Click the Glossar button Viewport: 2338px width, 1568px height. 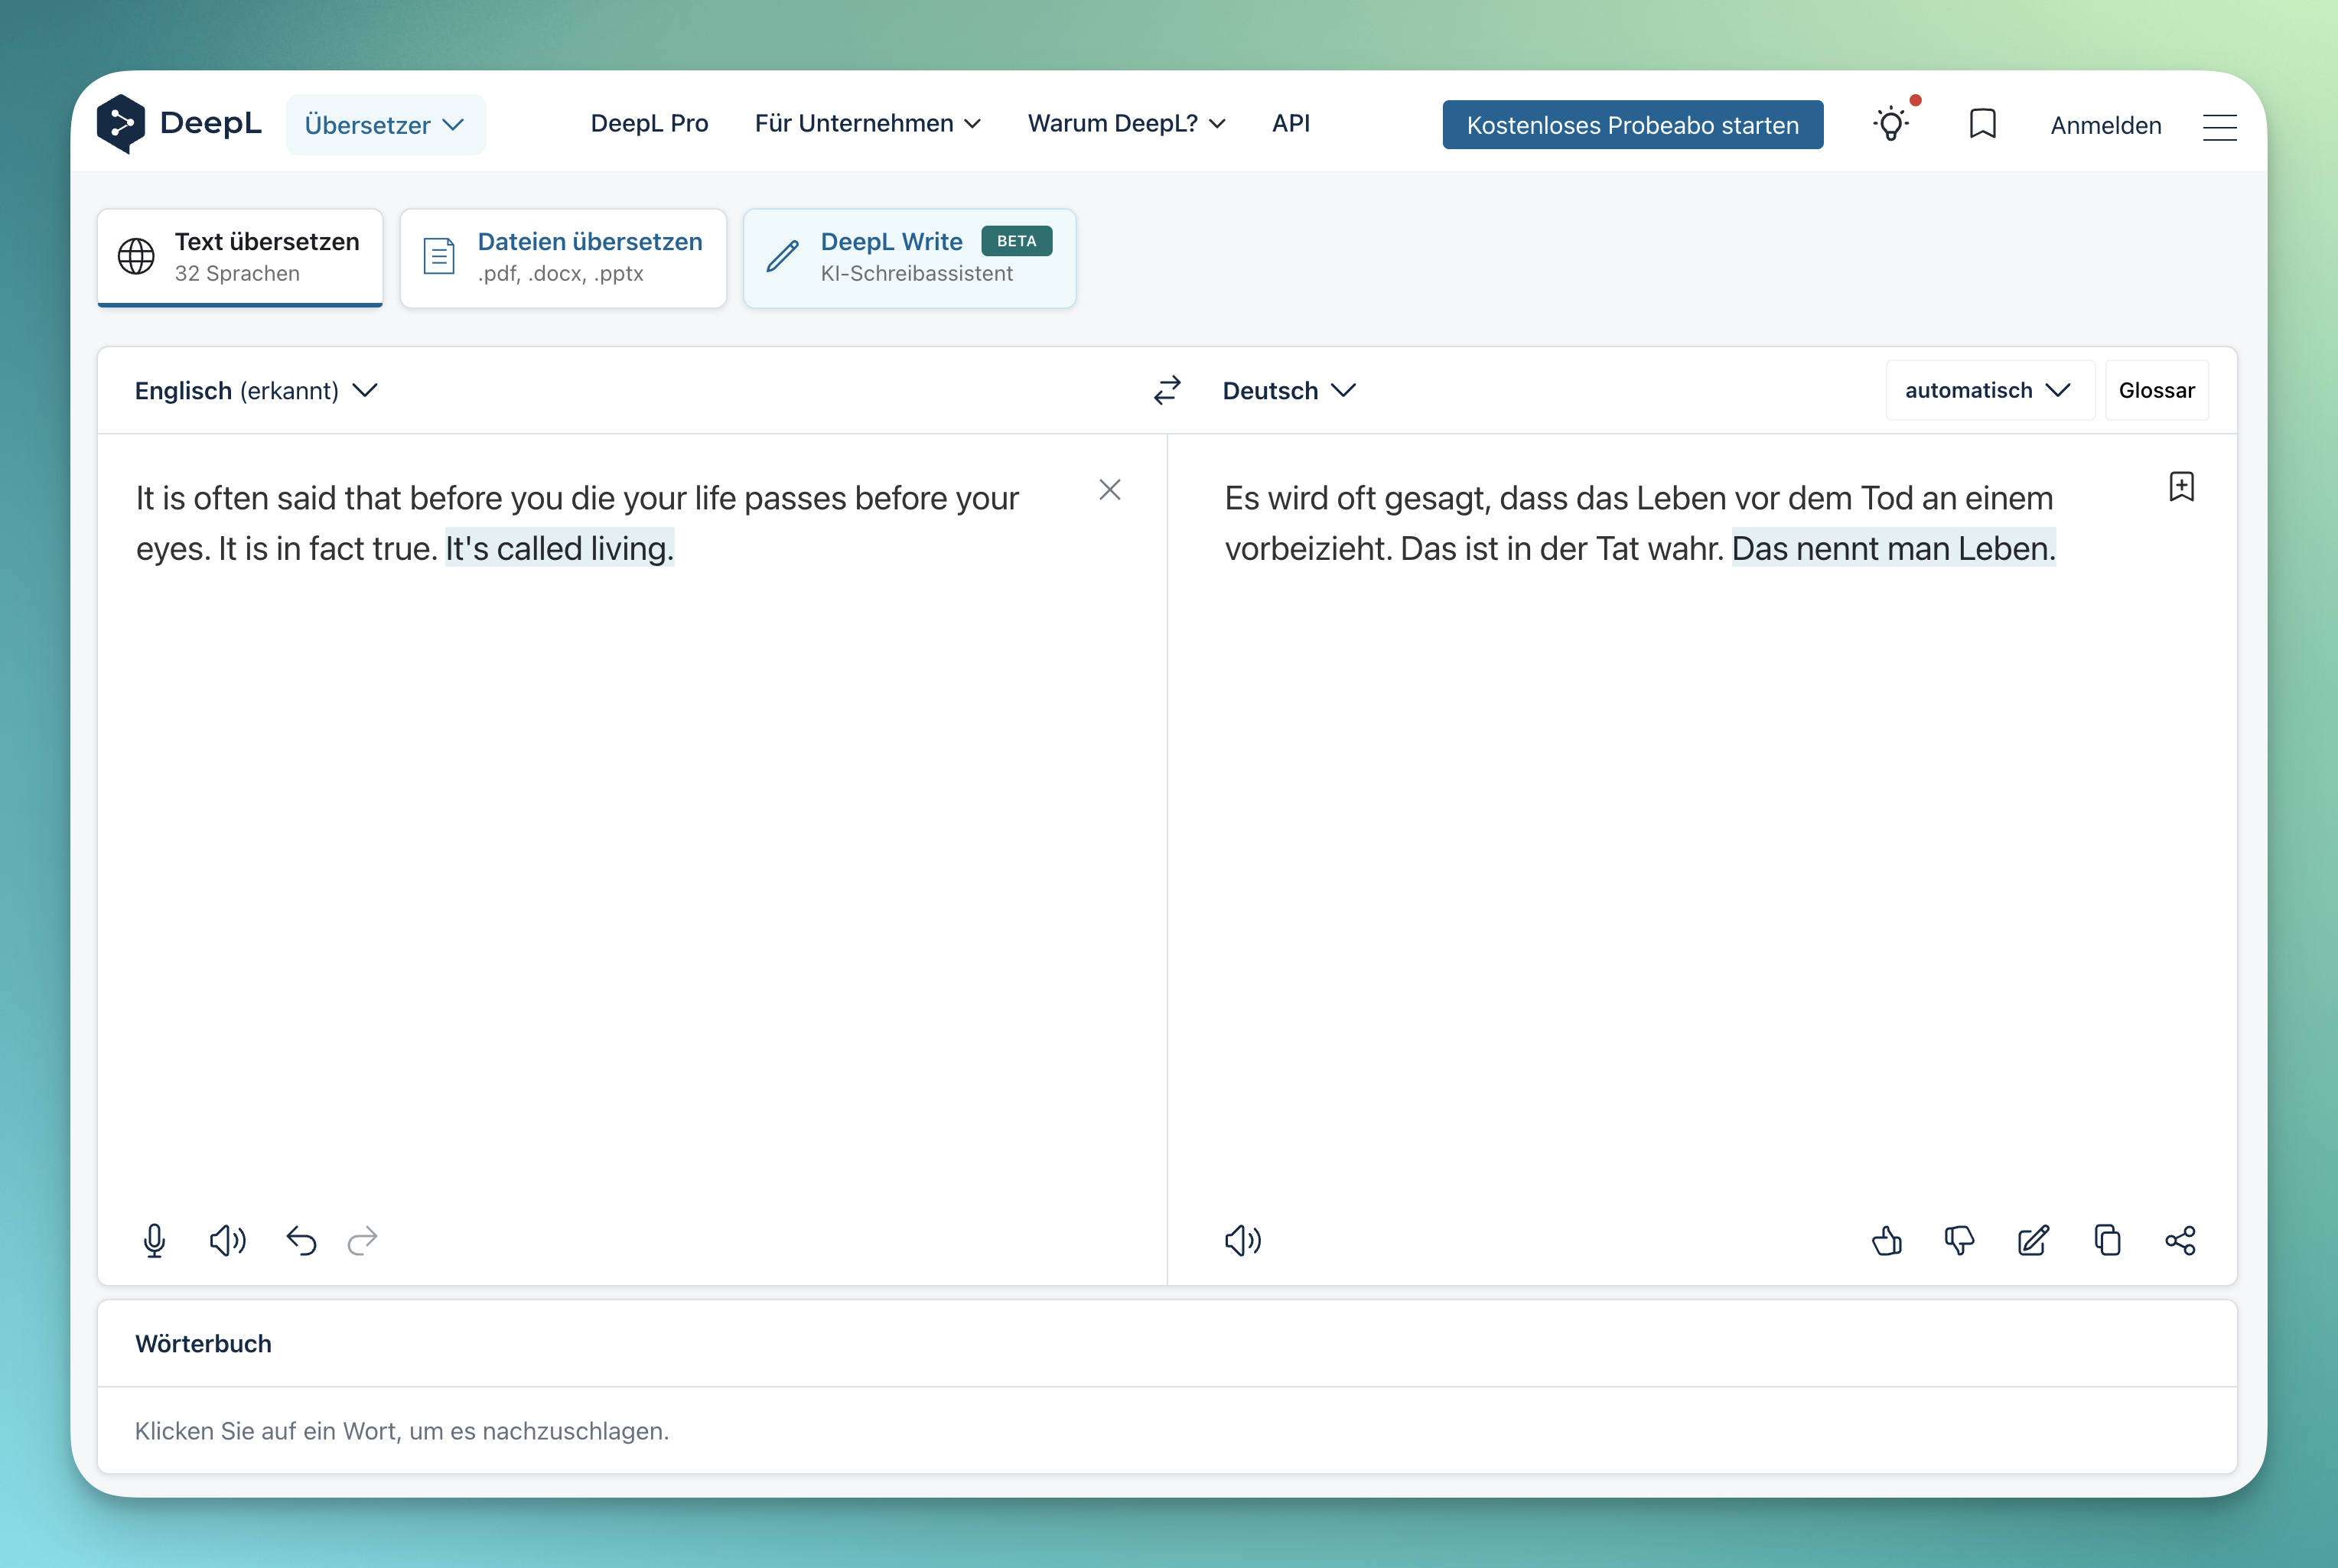(2156, 390)
